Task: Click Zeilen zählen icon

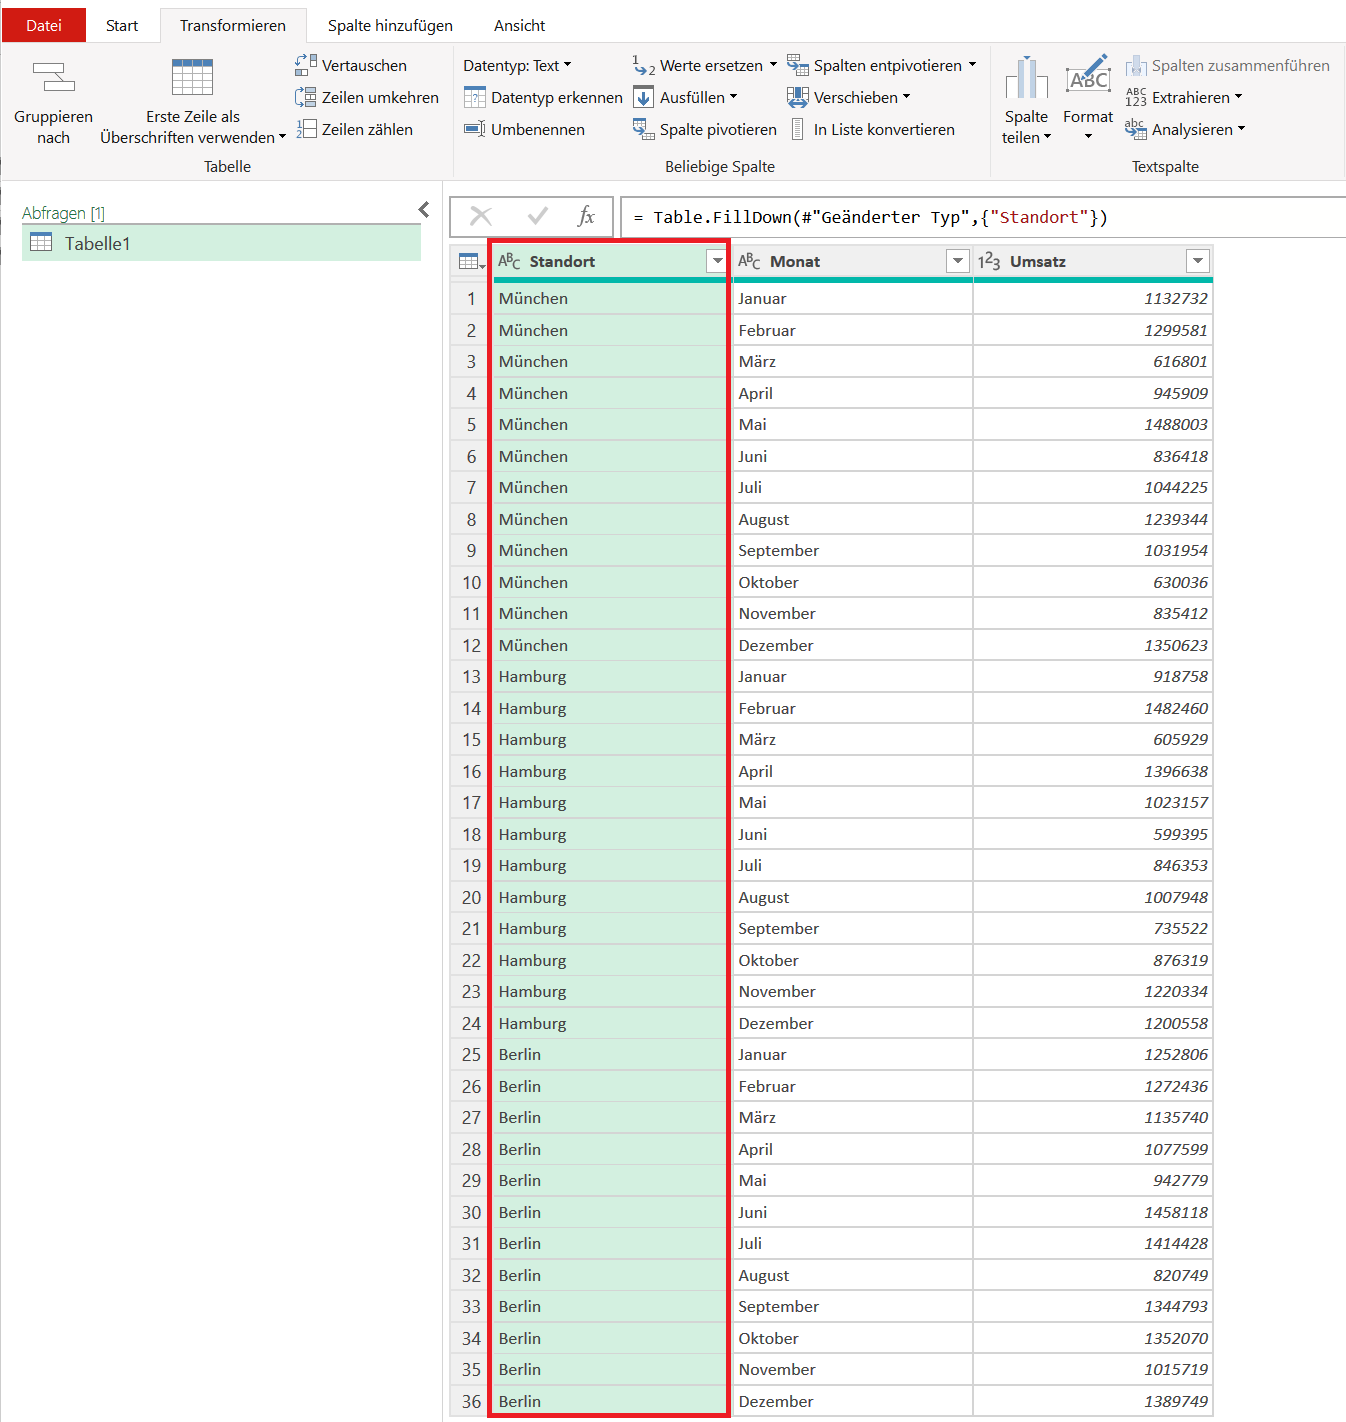Action: pos(306,129)
